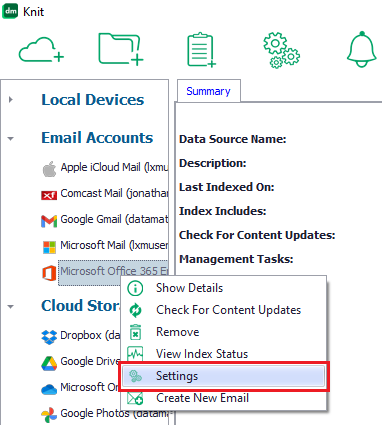This screenshot has width=382, height=425.
Task: Click the Index Includes label
Action: pos(223,211)
